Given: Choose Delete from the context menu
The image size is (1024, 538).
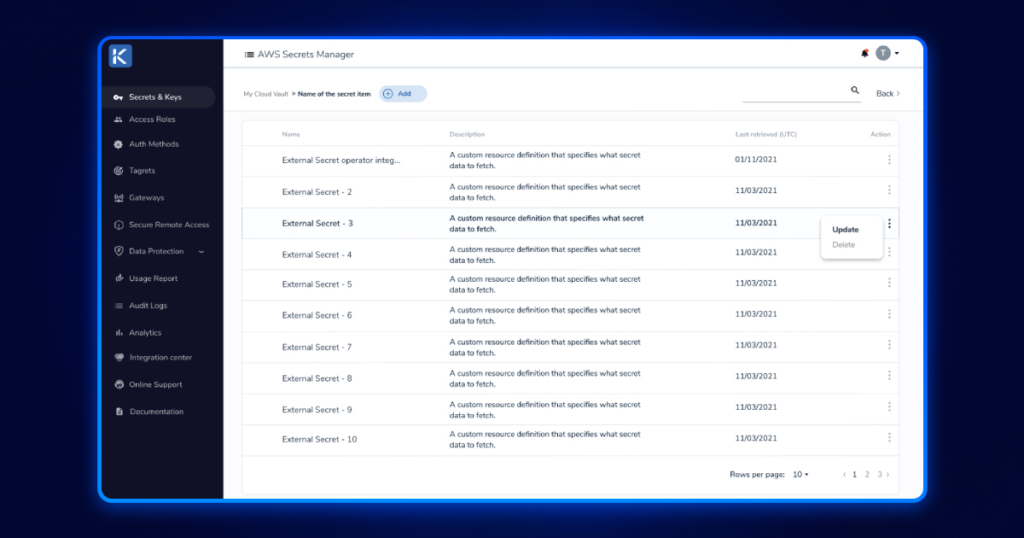Looking at the screenshot, I should pos(843,245).
